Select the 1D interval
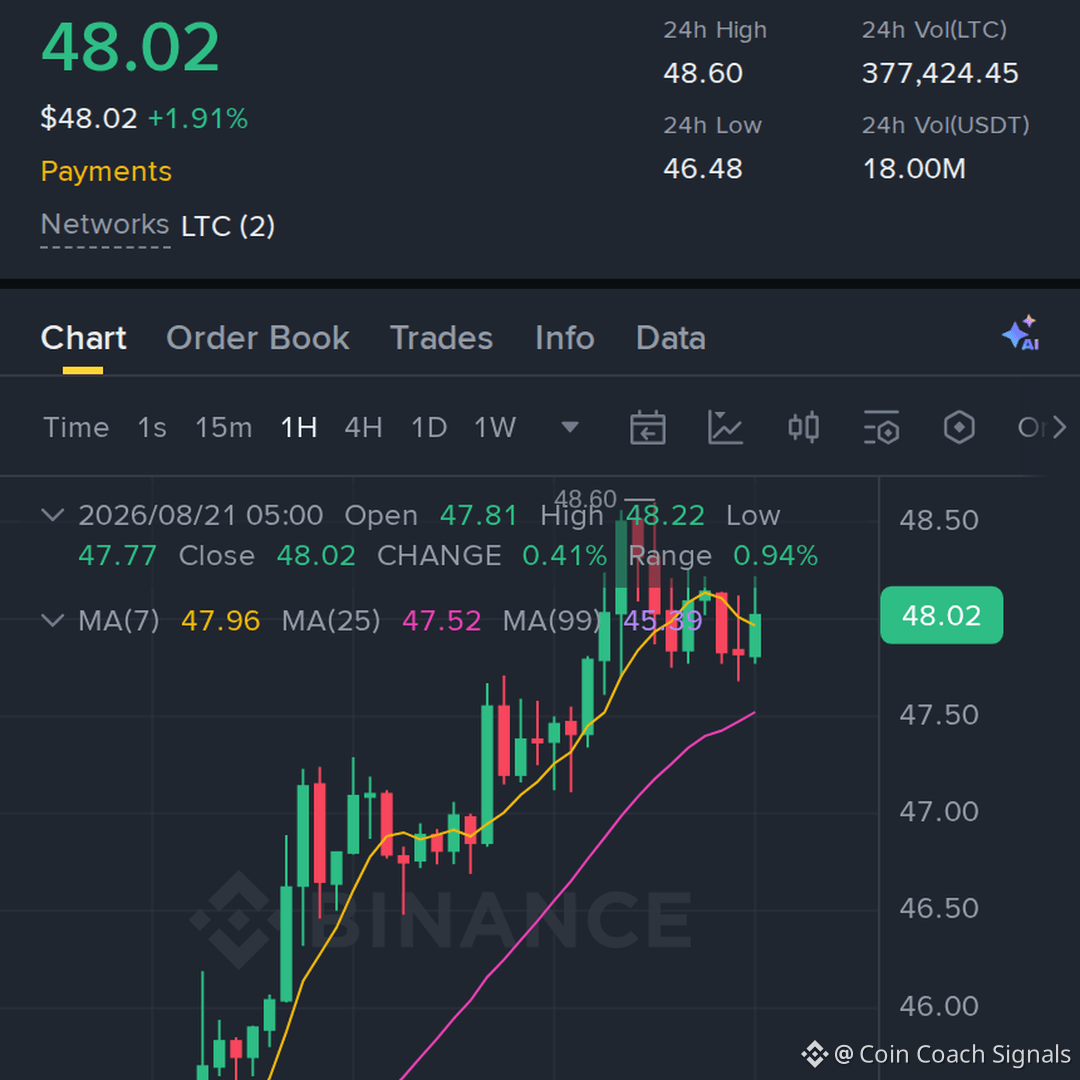This screenshot has height=1080, width=1080. [x=429, y=428]
